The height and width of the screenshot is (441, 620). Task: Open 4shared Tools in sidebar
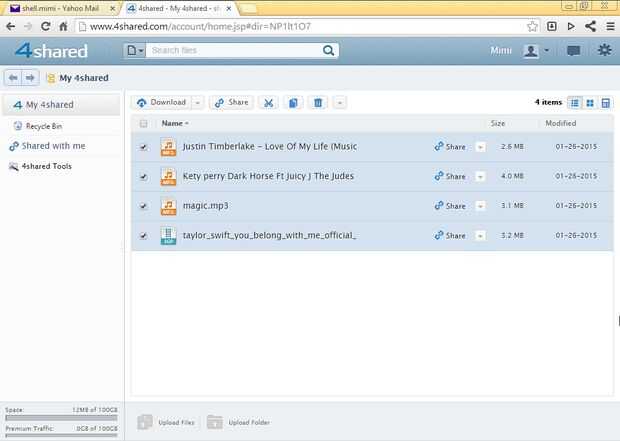(x=40, y=166)
